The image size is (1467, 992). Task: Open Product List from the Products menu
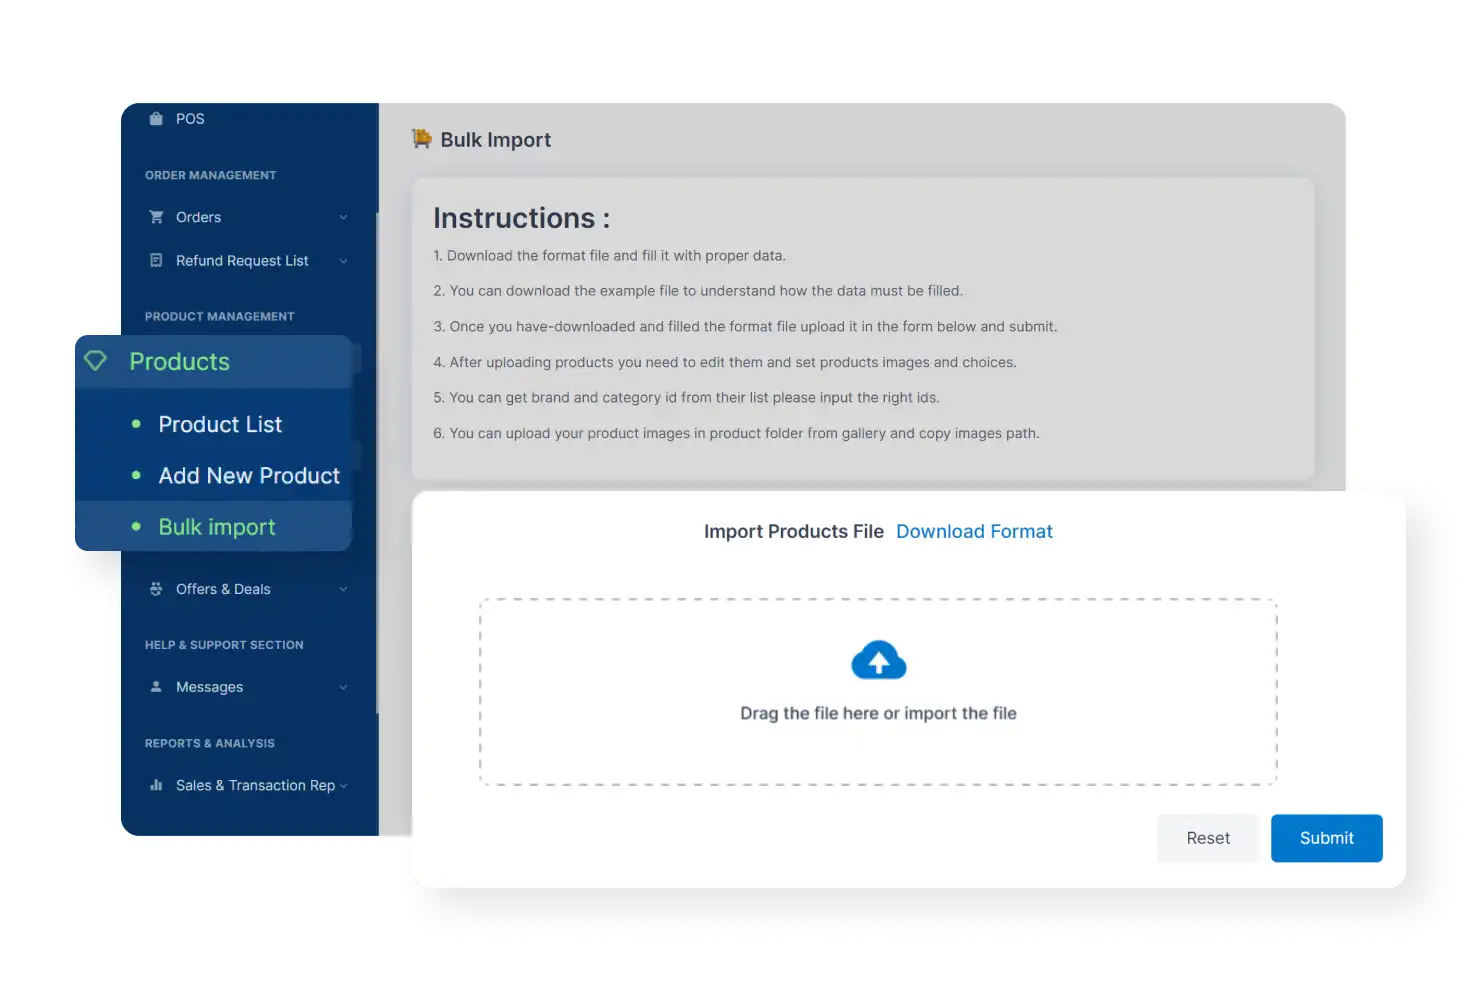220,424
